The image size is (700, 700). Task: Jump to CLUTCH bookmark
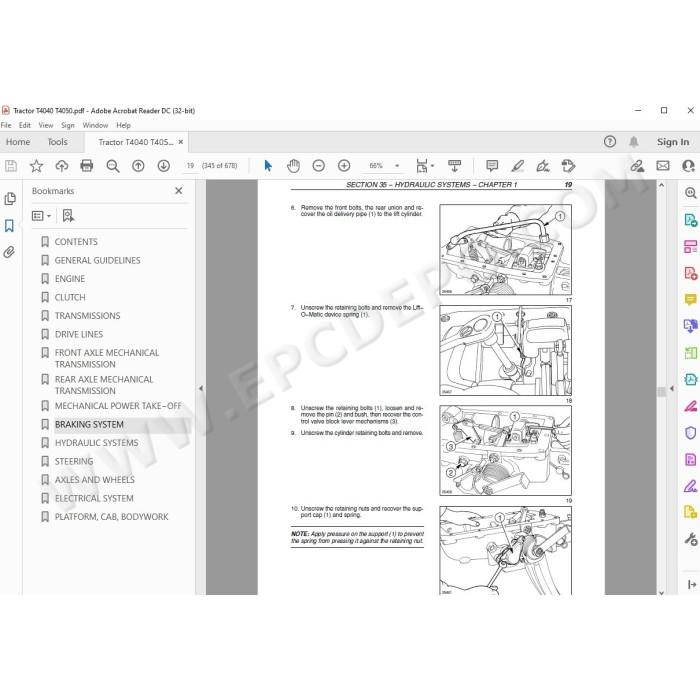point(70,297)
